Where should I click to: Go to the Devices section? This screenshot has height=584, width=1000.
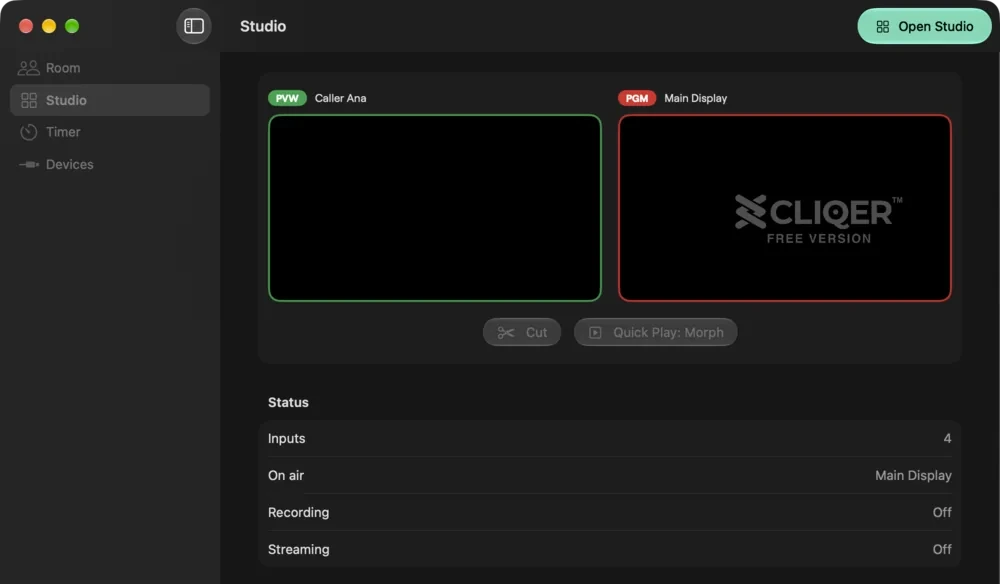click(110, 164)
